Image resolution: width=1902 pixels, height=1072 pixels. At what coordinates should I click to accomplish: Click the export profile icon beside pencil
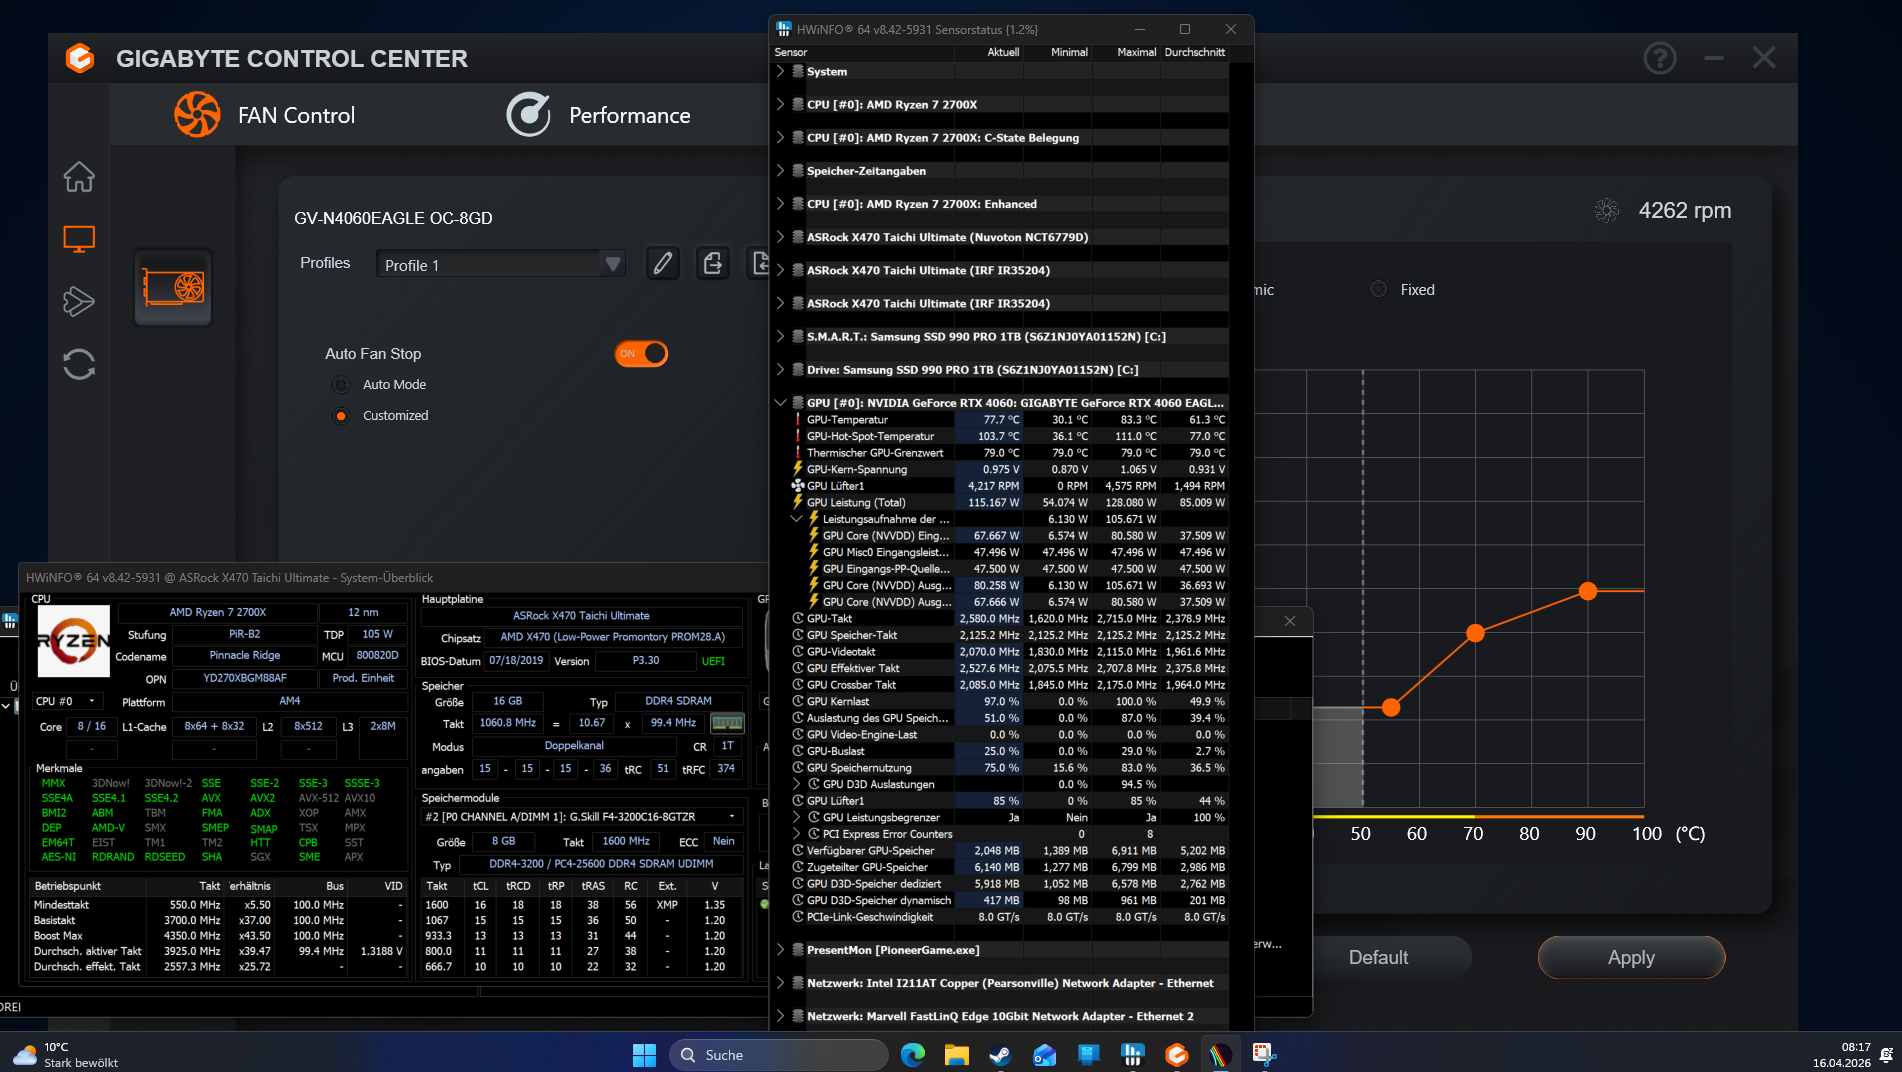[x=713, y=263]
